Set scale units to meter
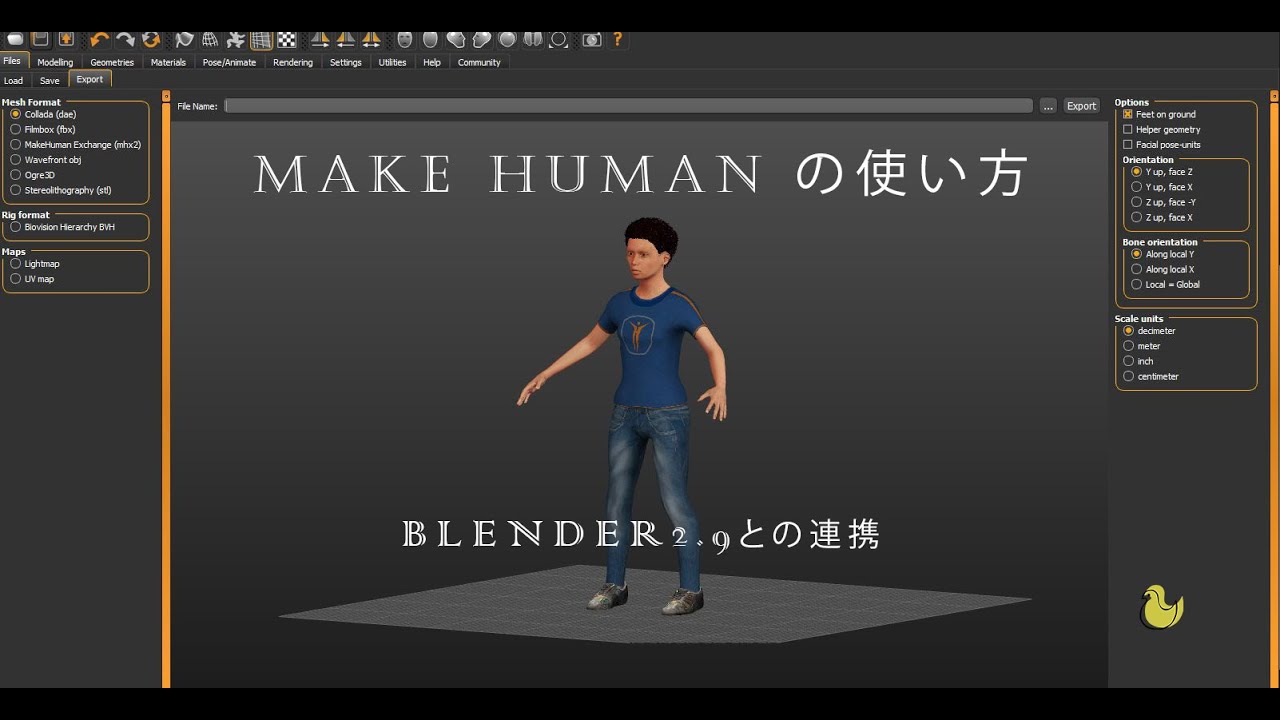This screenshot has height=720, width=1280. 1142,346
